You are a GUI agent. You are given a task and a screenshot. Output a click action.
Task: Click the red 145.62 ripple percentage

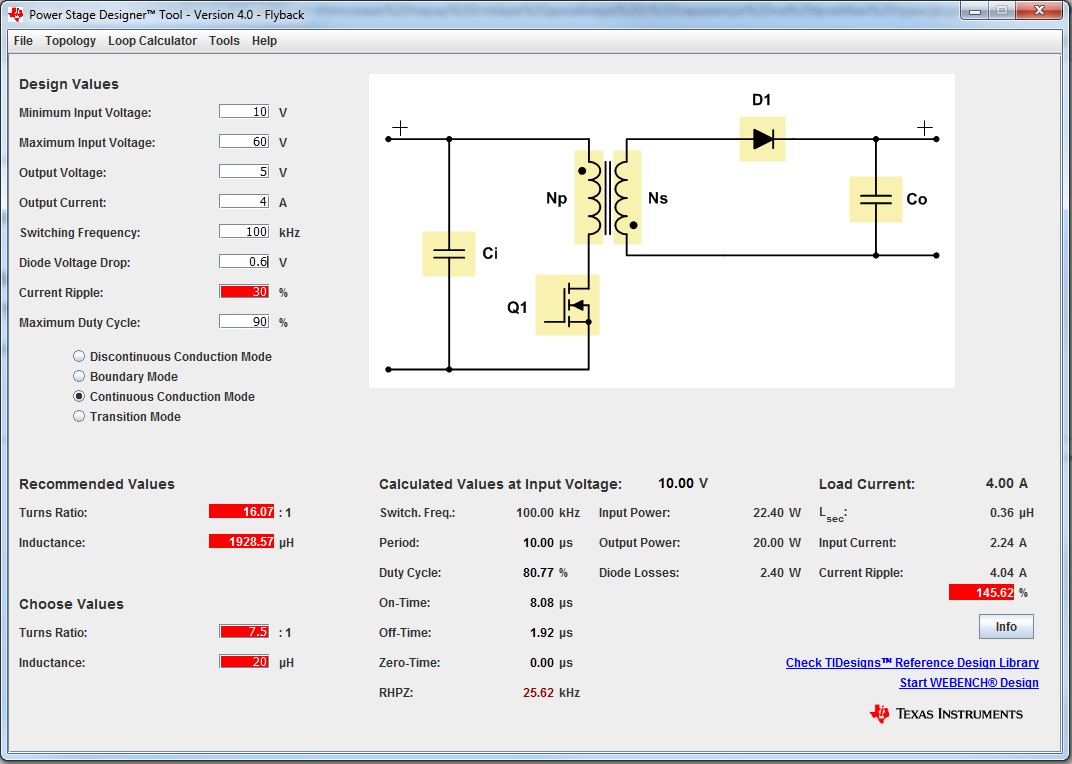[x=981, y=592]
